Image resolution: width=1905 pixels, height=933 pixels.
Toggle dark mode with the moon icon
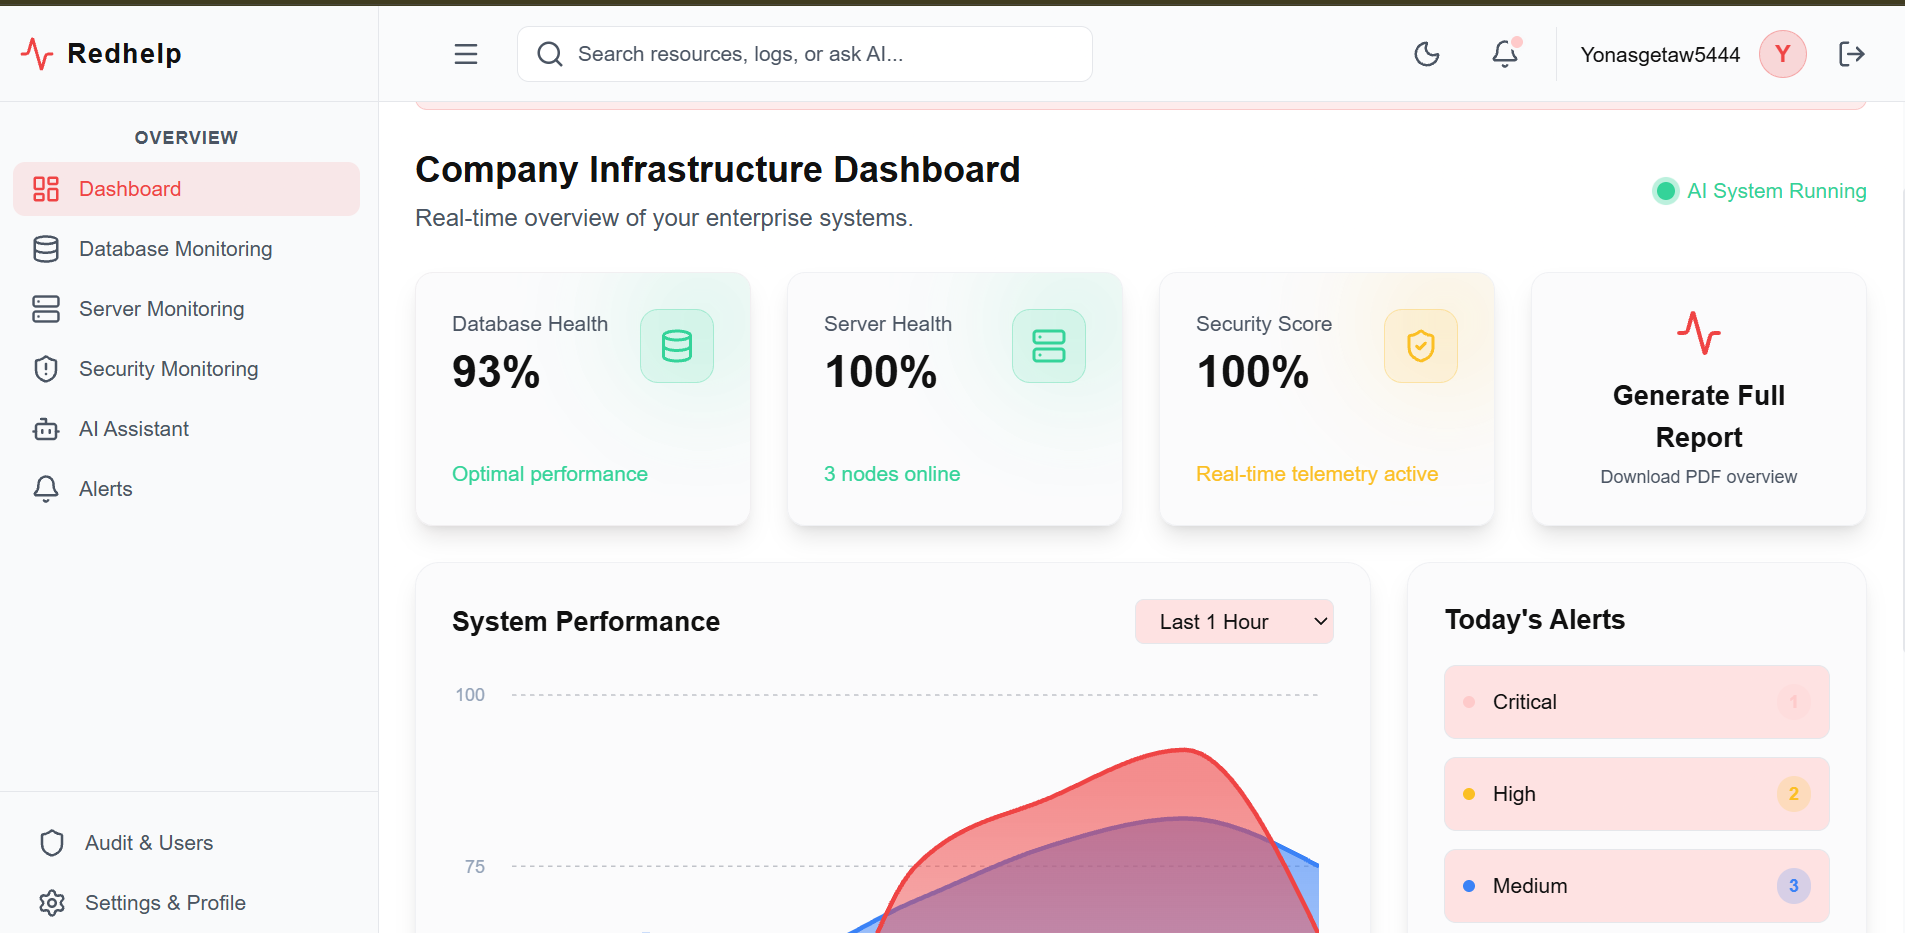click(x=1427, y=54)
